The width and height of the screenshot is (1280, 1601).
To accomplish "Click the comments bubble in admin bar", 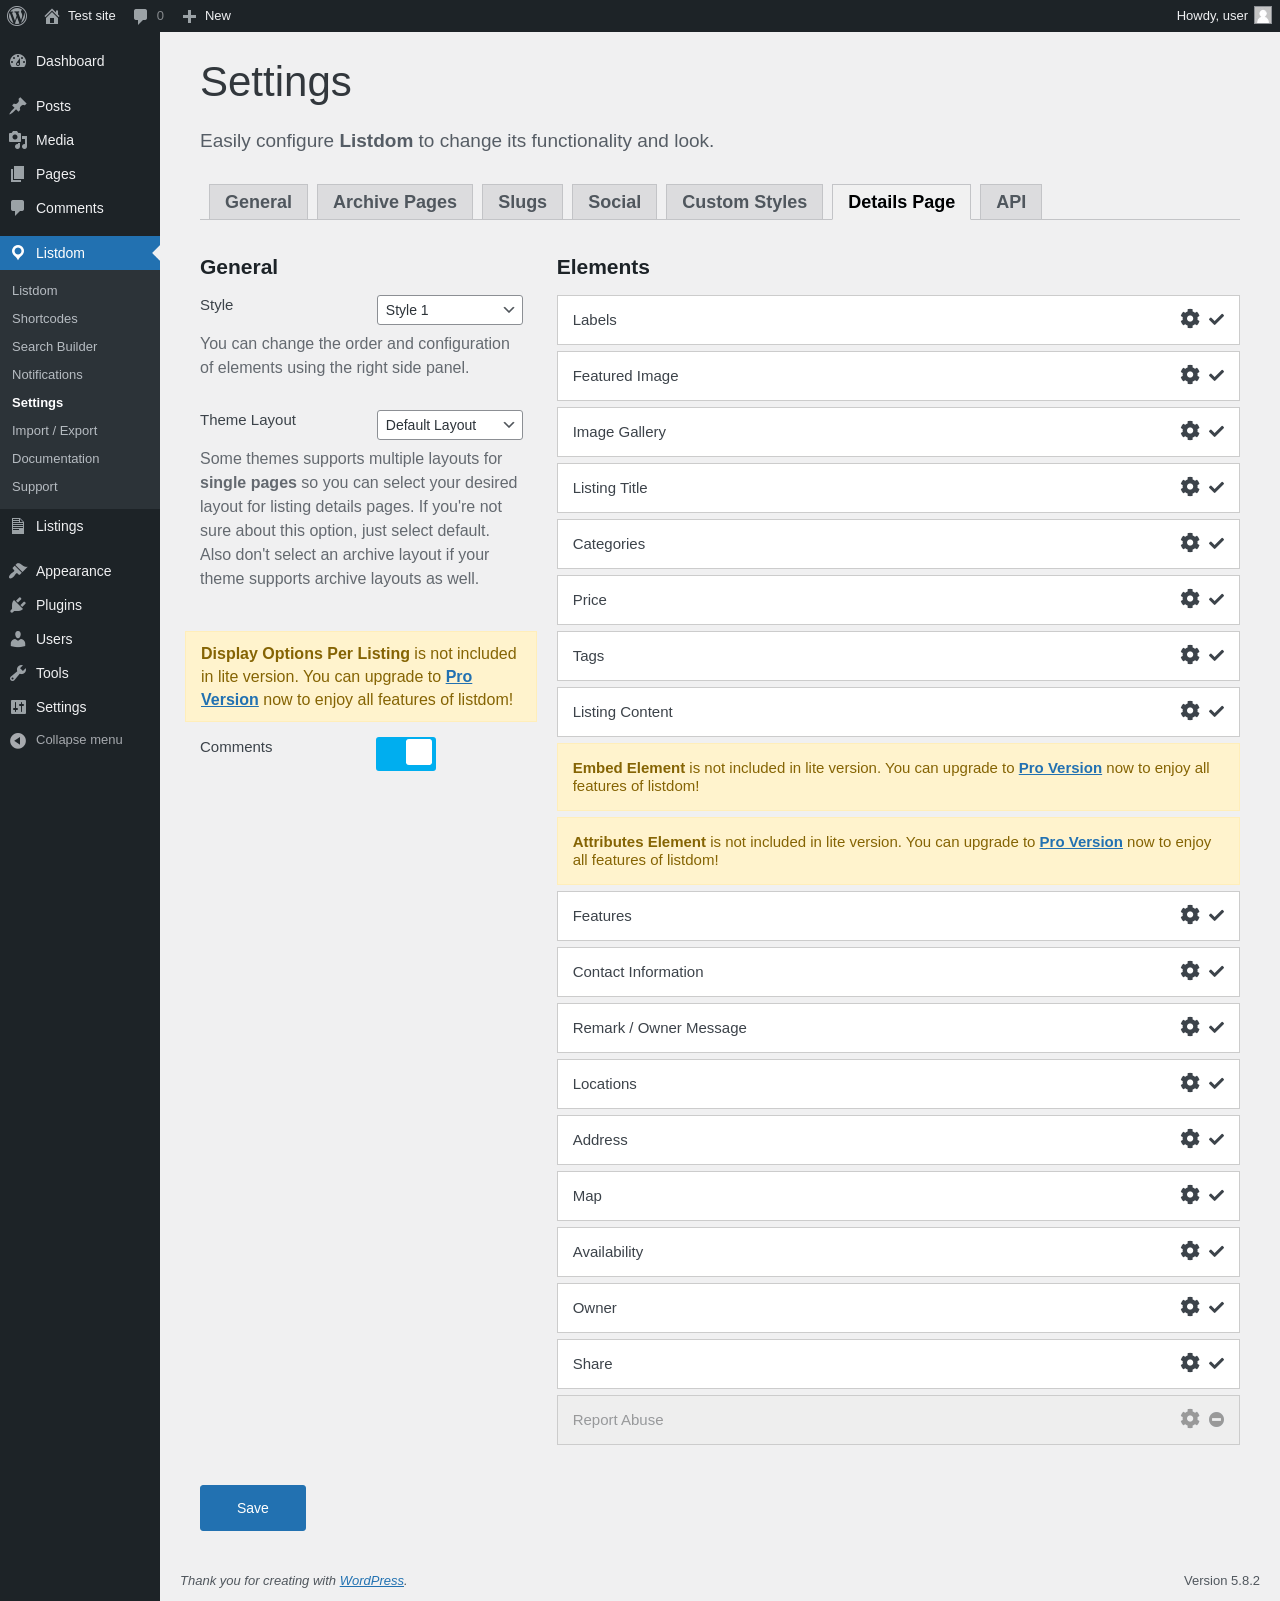I will click(141, 16).
